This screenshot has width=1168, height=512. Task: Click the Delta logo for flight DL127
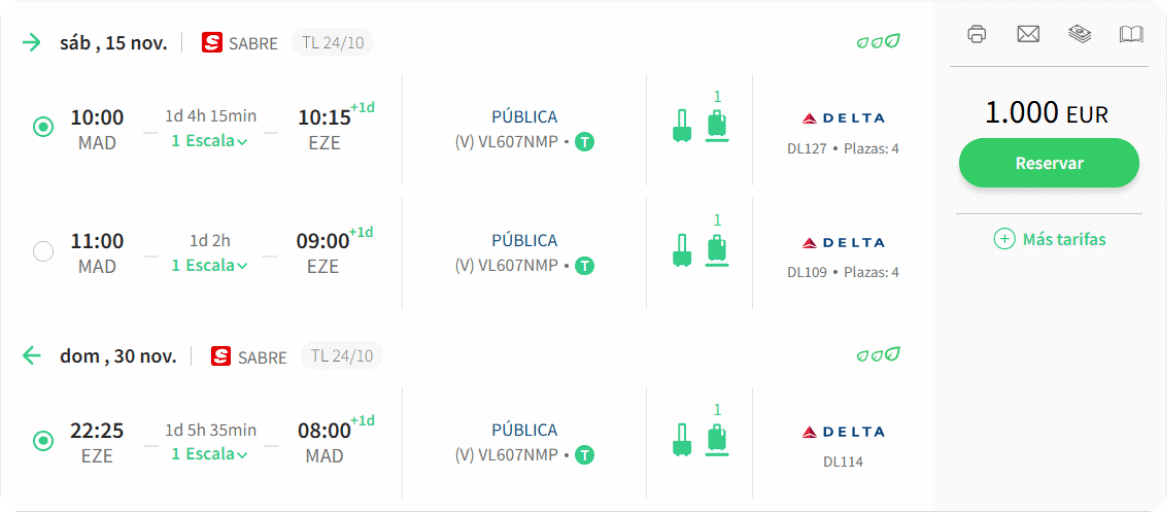tap(843, 118)
